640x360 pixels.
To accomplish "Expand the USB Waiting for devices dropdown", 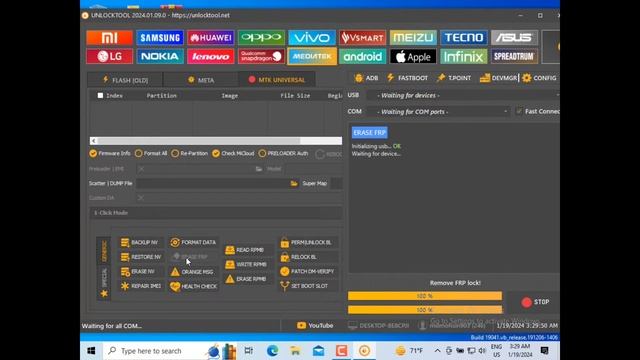I will click(462, 96).
